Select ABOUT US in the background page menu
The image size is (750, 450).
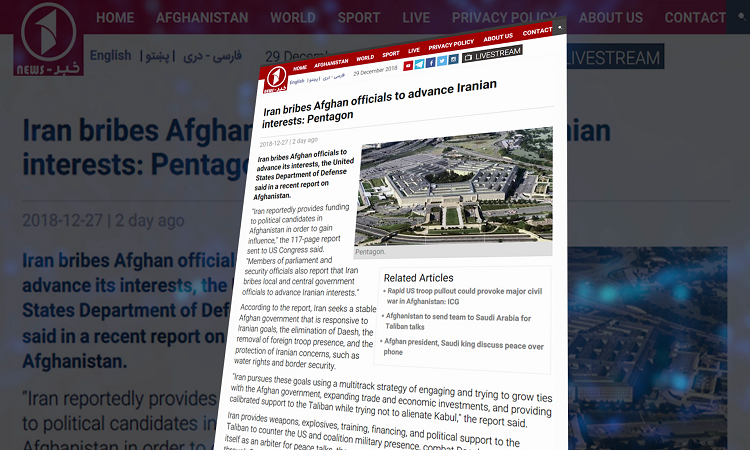tap(611, 18)
